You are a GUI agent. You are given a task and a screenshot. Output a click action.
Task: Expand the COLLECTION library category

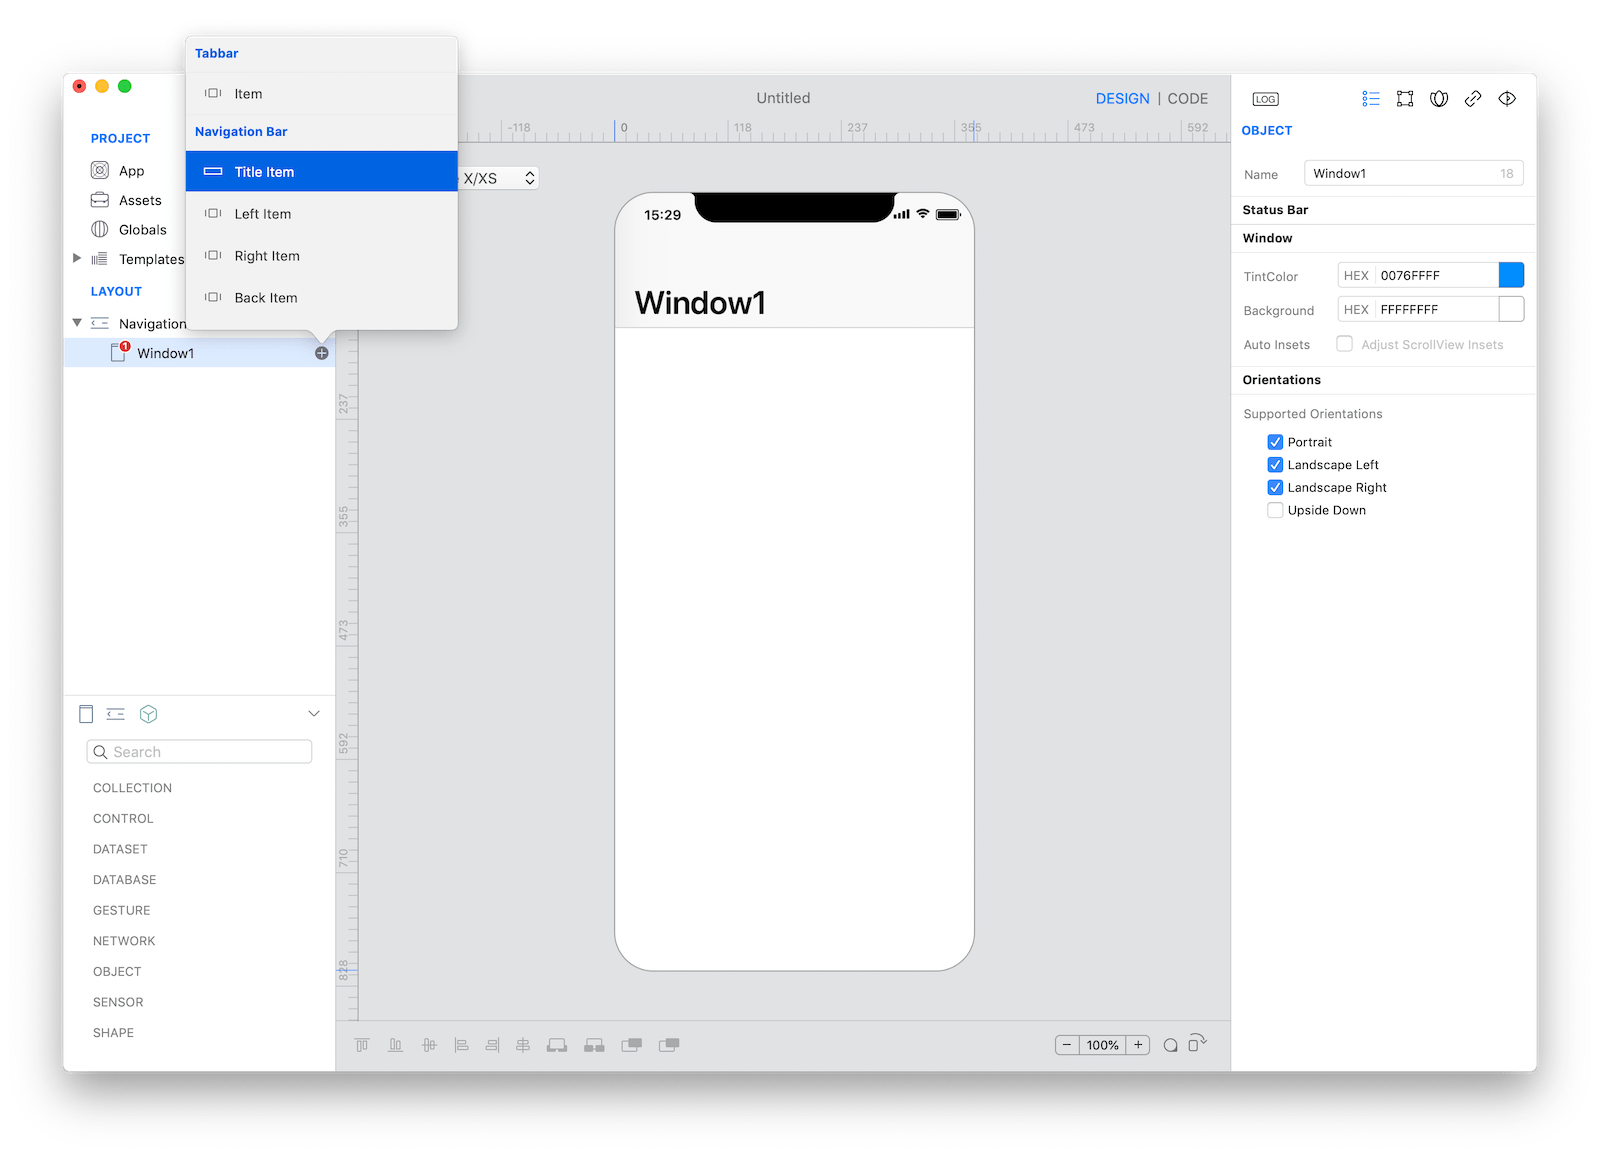[132, 788]
